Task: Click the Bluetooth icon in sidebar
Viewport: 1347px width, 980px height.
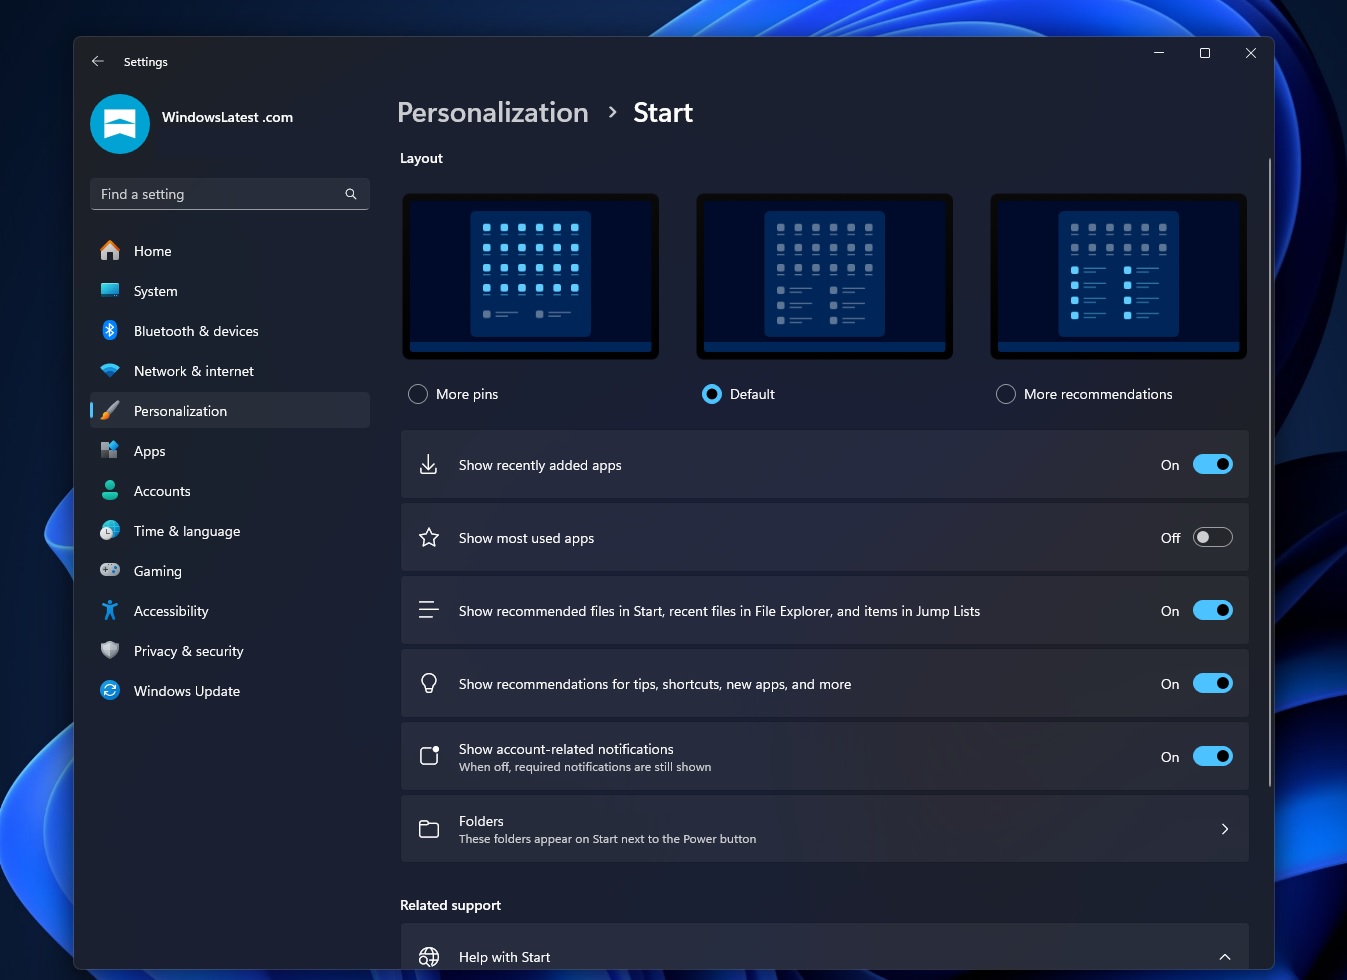Action: click(x=110, y=330)
